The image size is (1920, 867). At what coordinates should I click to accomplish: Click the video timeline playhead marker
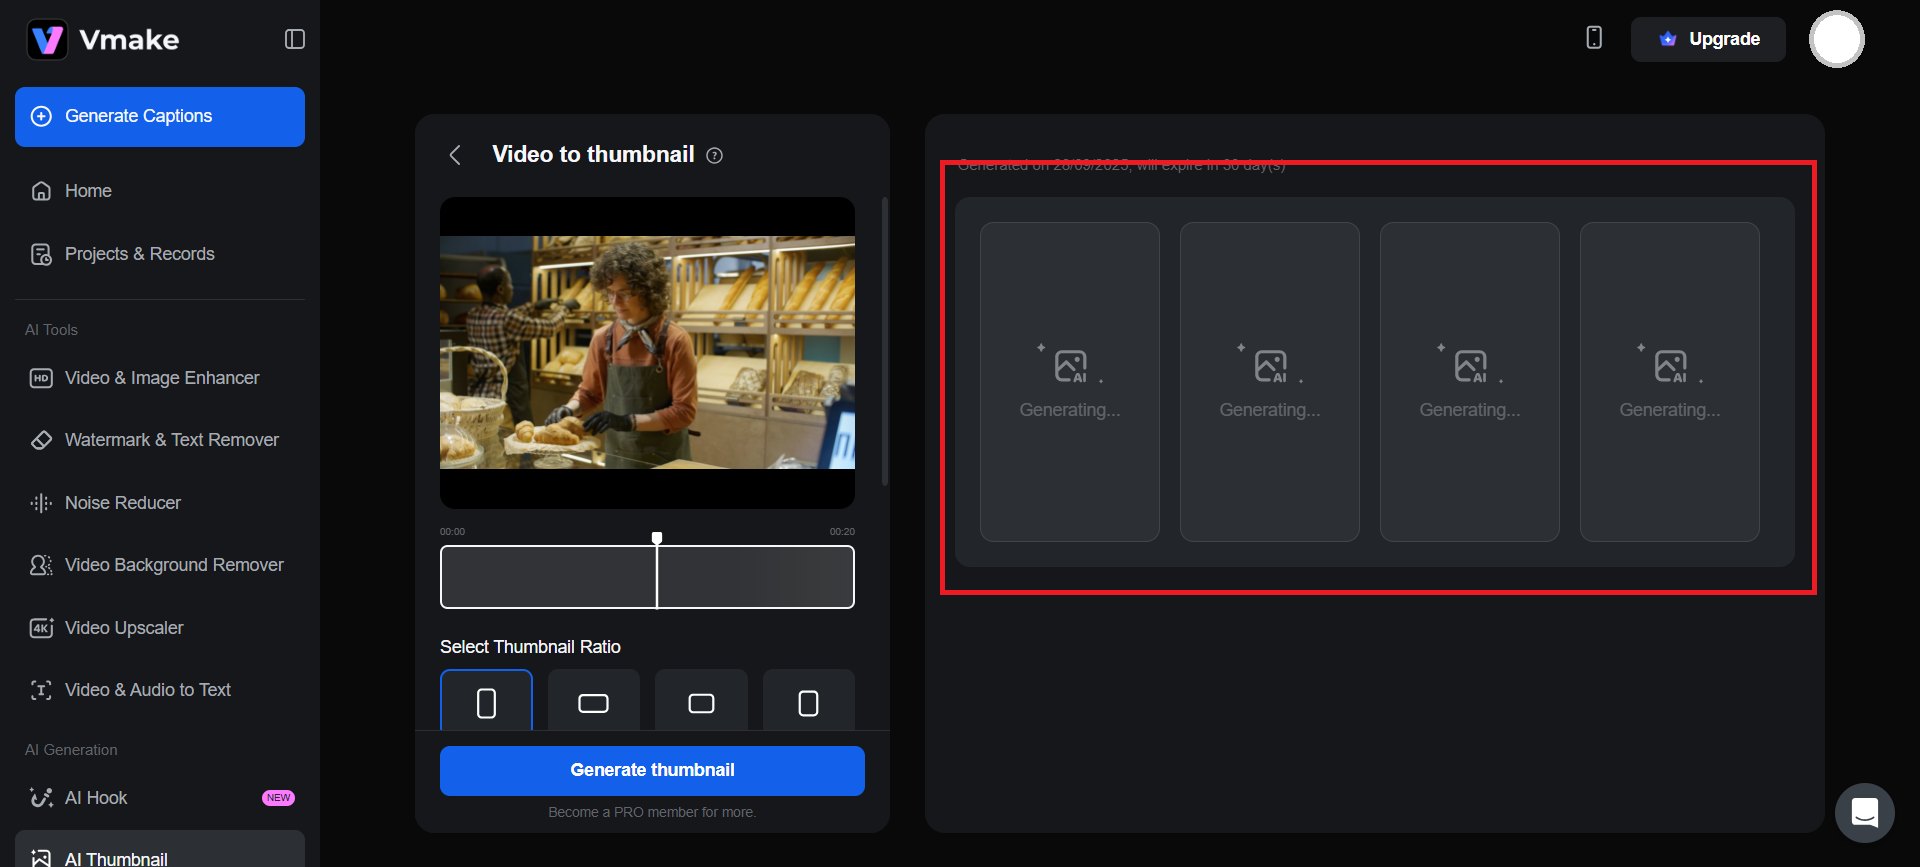[657, 539]
